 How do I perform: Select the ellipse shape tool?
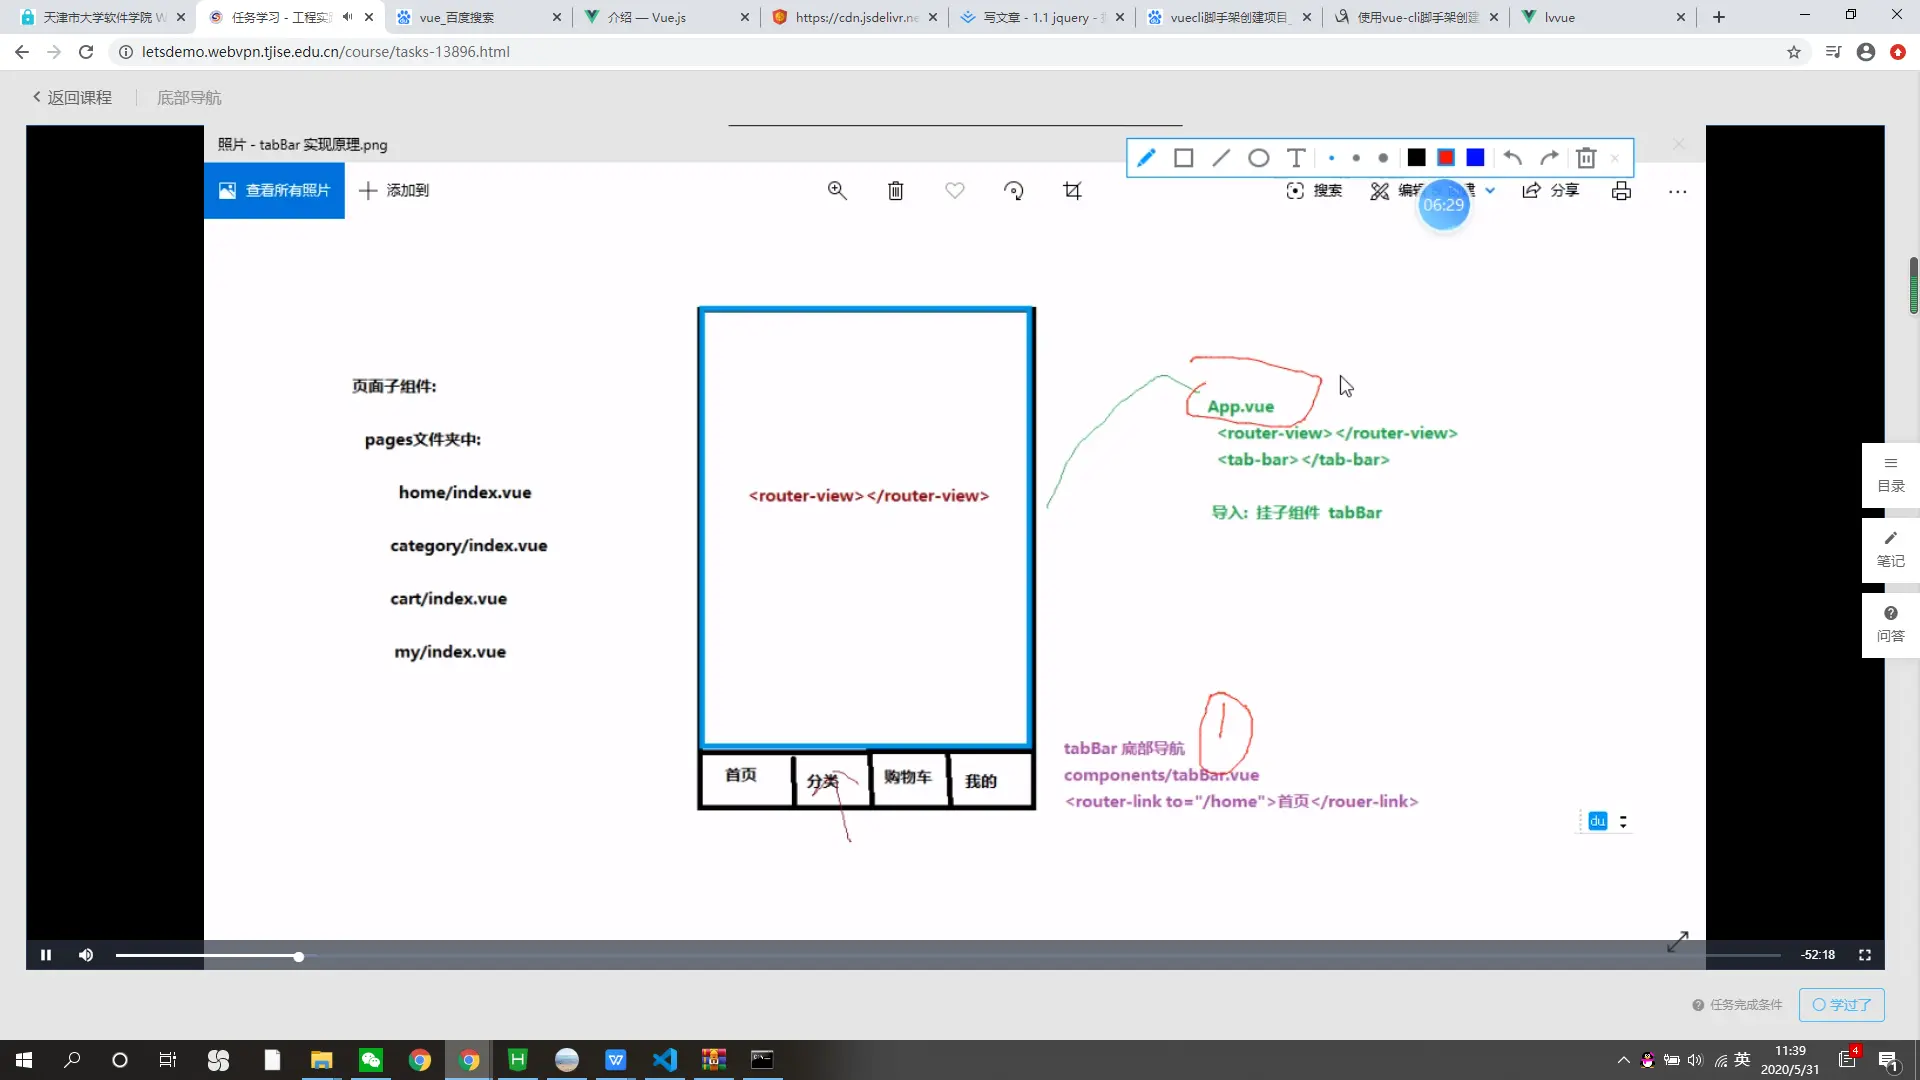tap(1258, 158)
